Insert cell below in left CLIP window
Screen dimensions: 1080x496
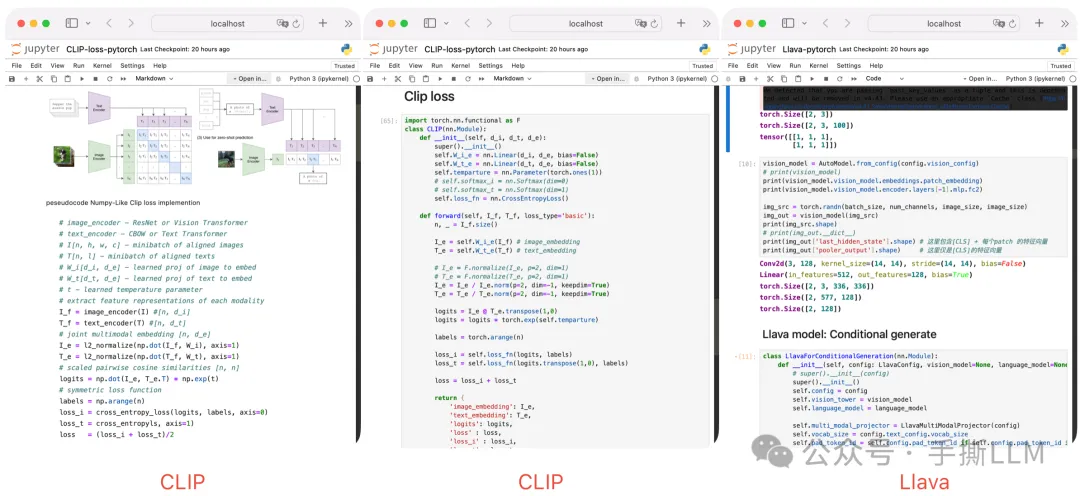tap(26, 79)
